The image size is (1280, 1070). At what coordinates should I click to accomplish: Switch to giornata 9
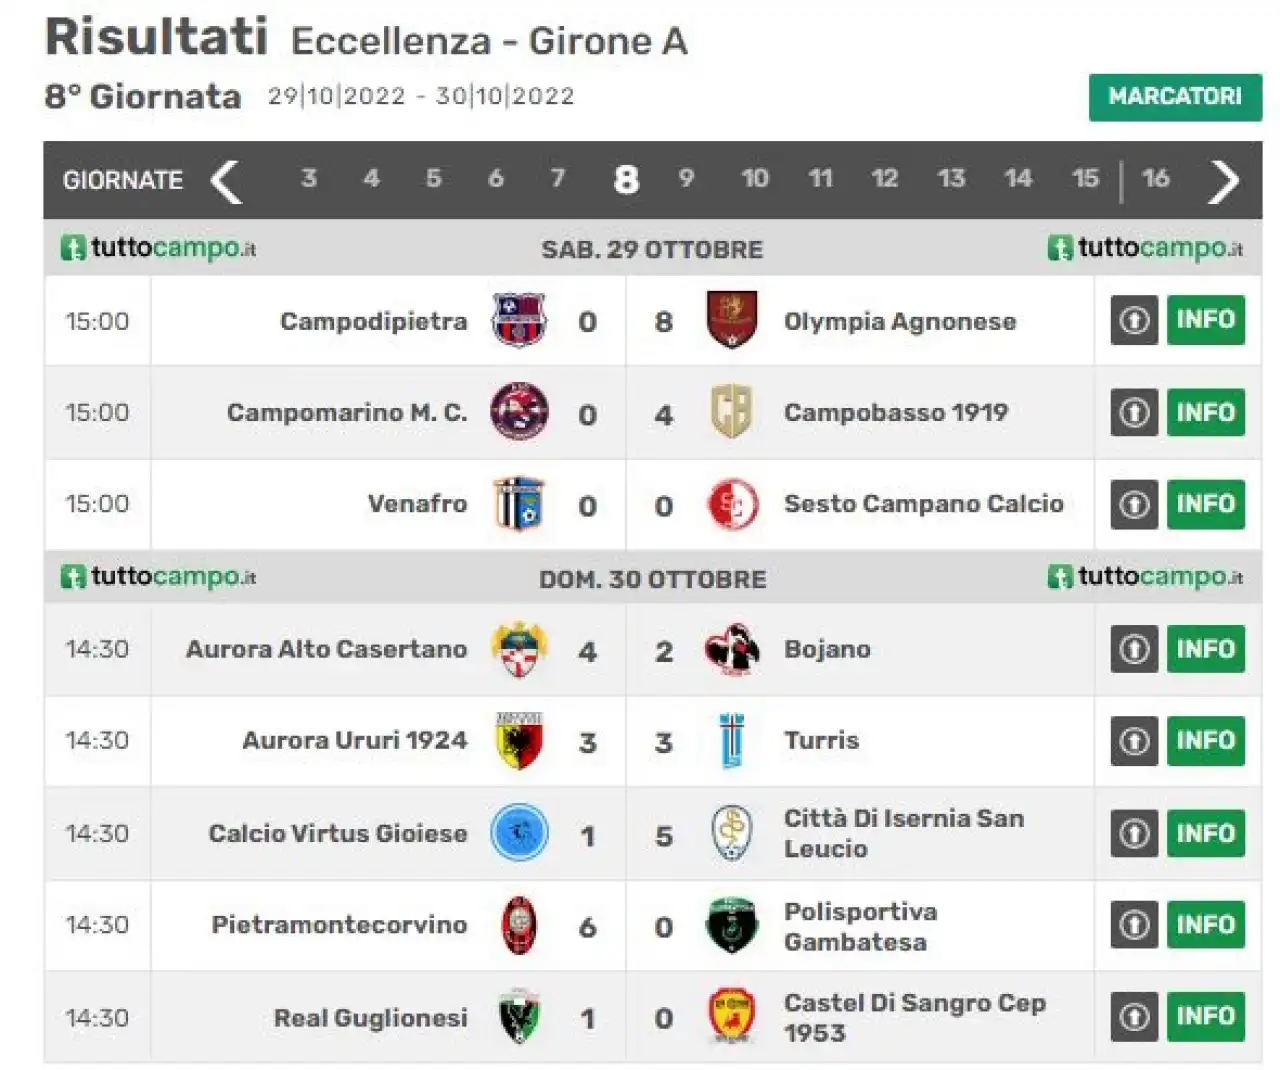(x=686, y=178)
